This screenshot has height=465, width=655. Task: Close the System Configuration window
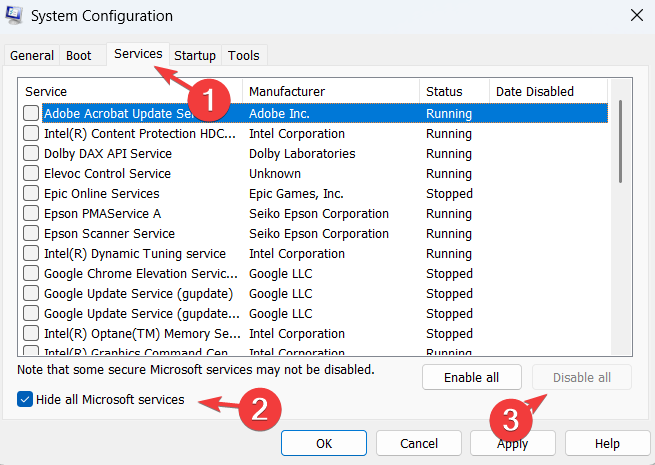(x=636, y=16)
